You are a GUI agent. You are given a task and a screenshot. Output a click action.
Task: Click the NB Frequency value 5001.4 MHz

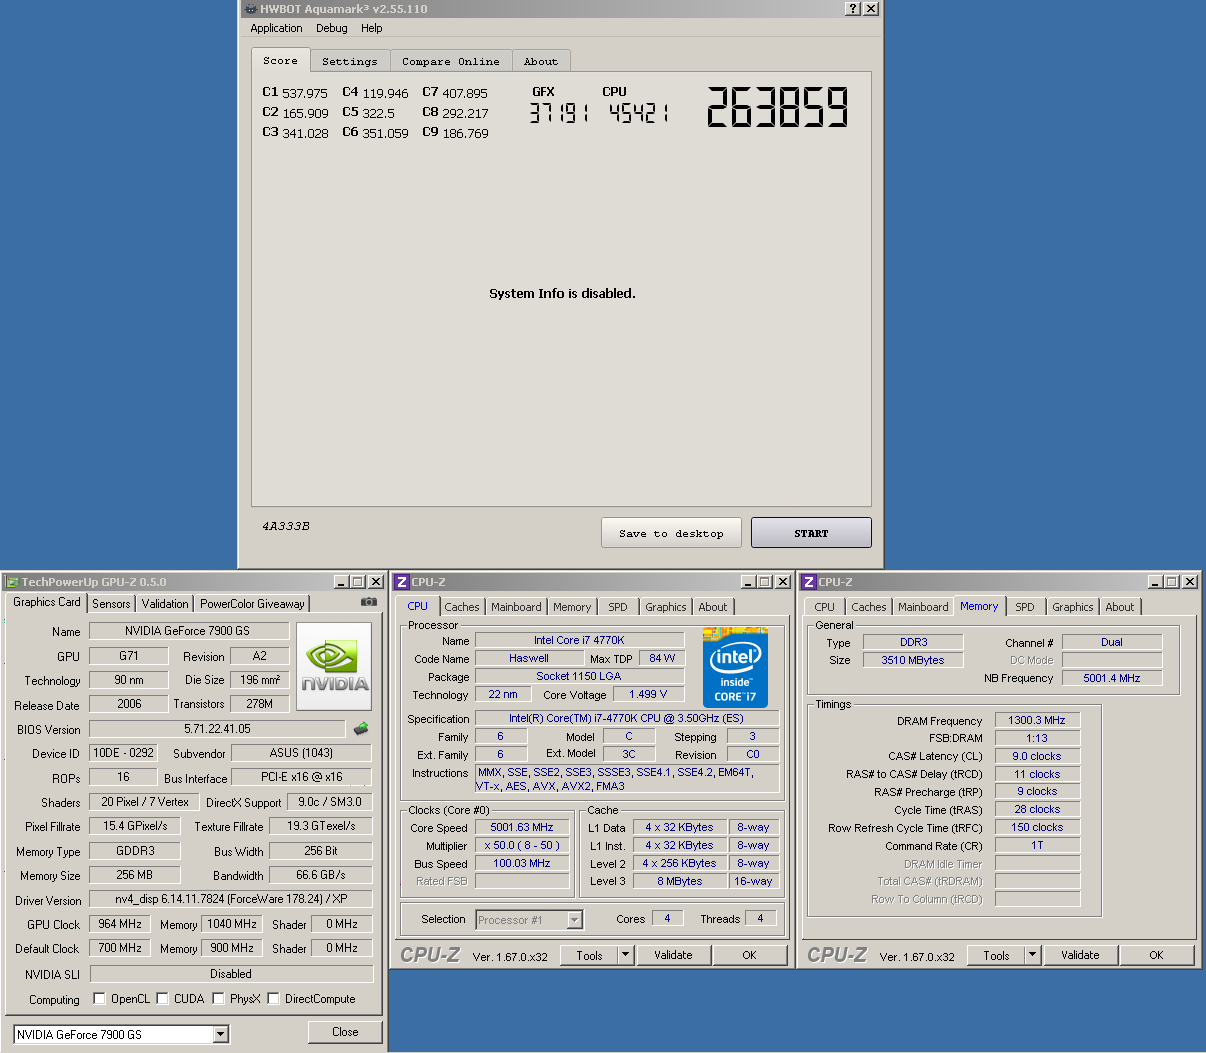(1112, 678)
